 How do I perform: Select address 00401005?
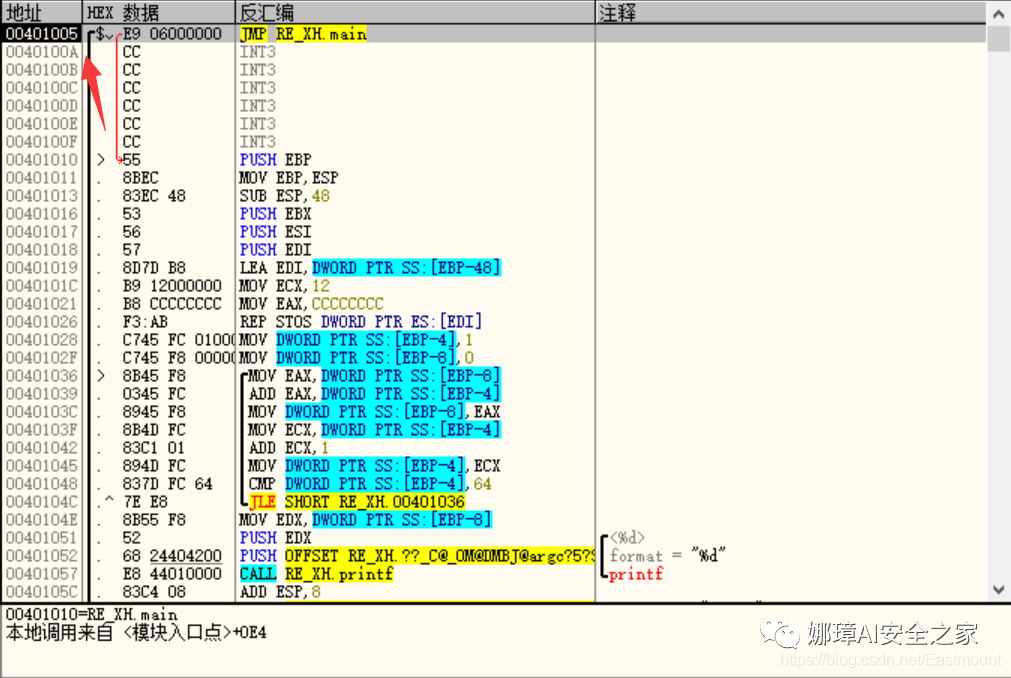(x=42, y=34)
